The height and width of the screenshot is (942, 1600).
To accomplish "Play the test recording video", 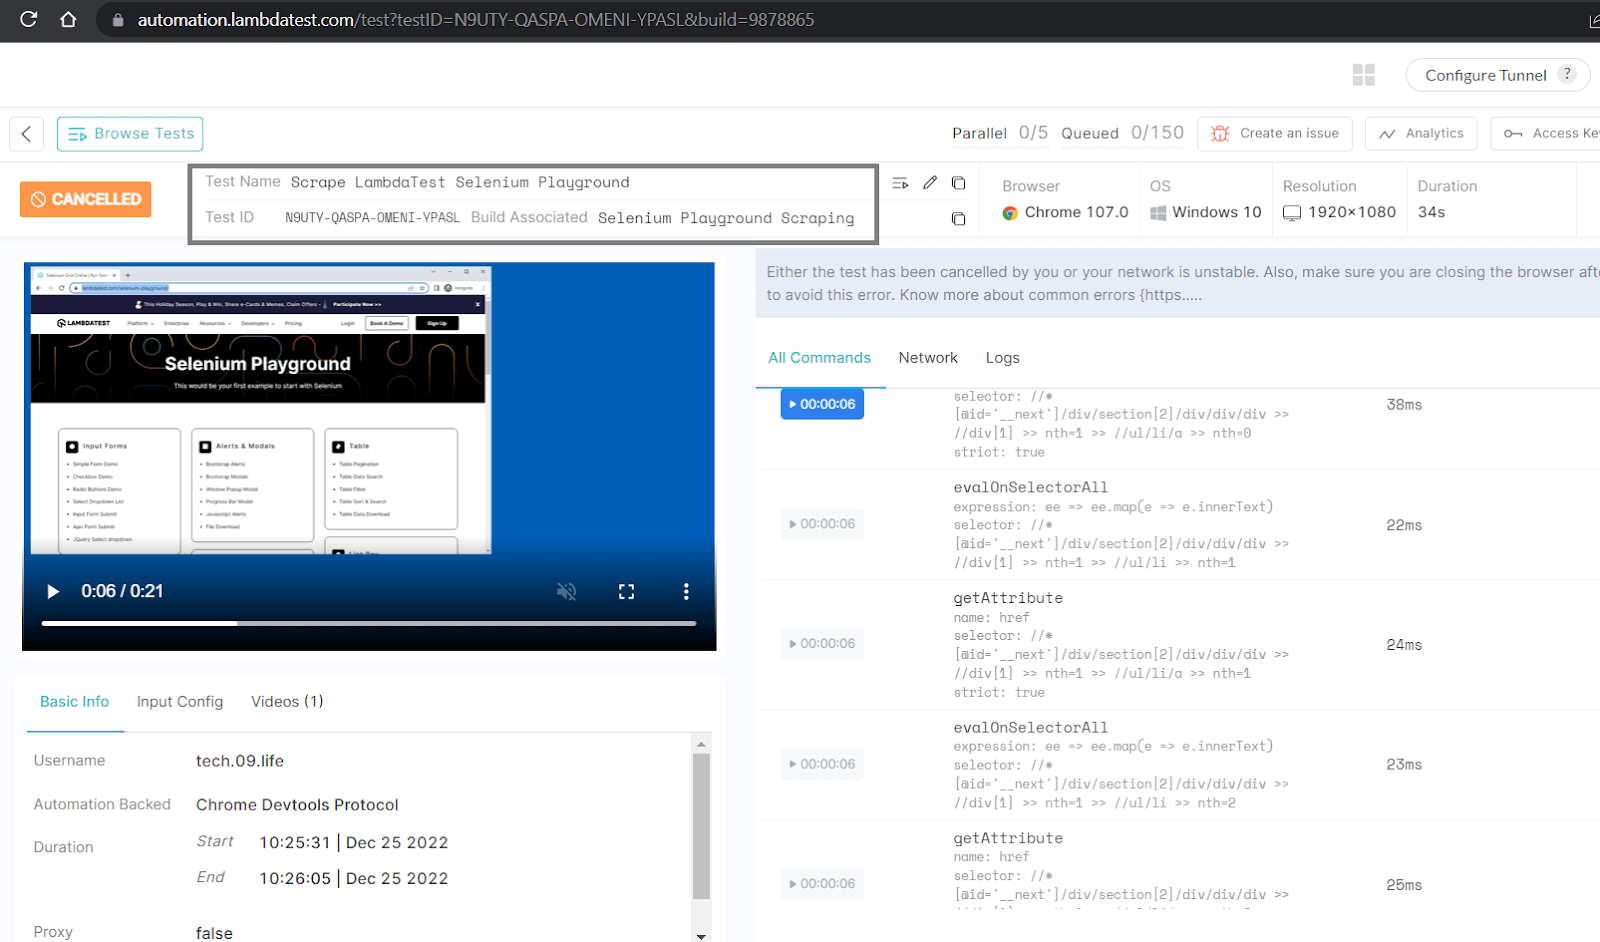I will (53, 592).
